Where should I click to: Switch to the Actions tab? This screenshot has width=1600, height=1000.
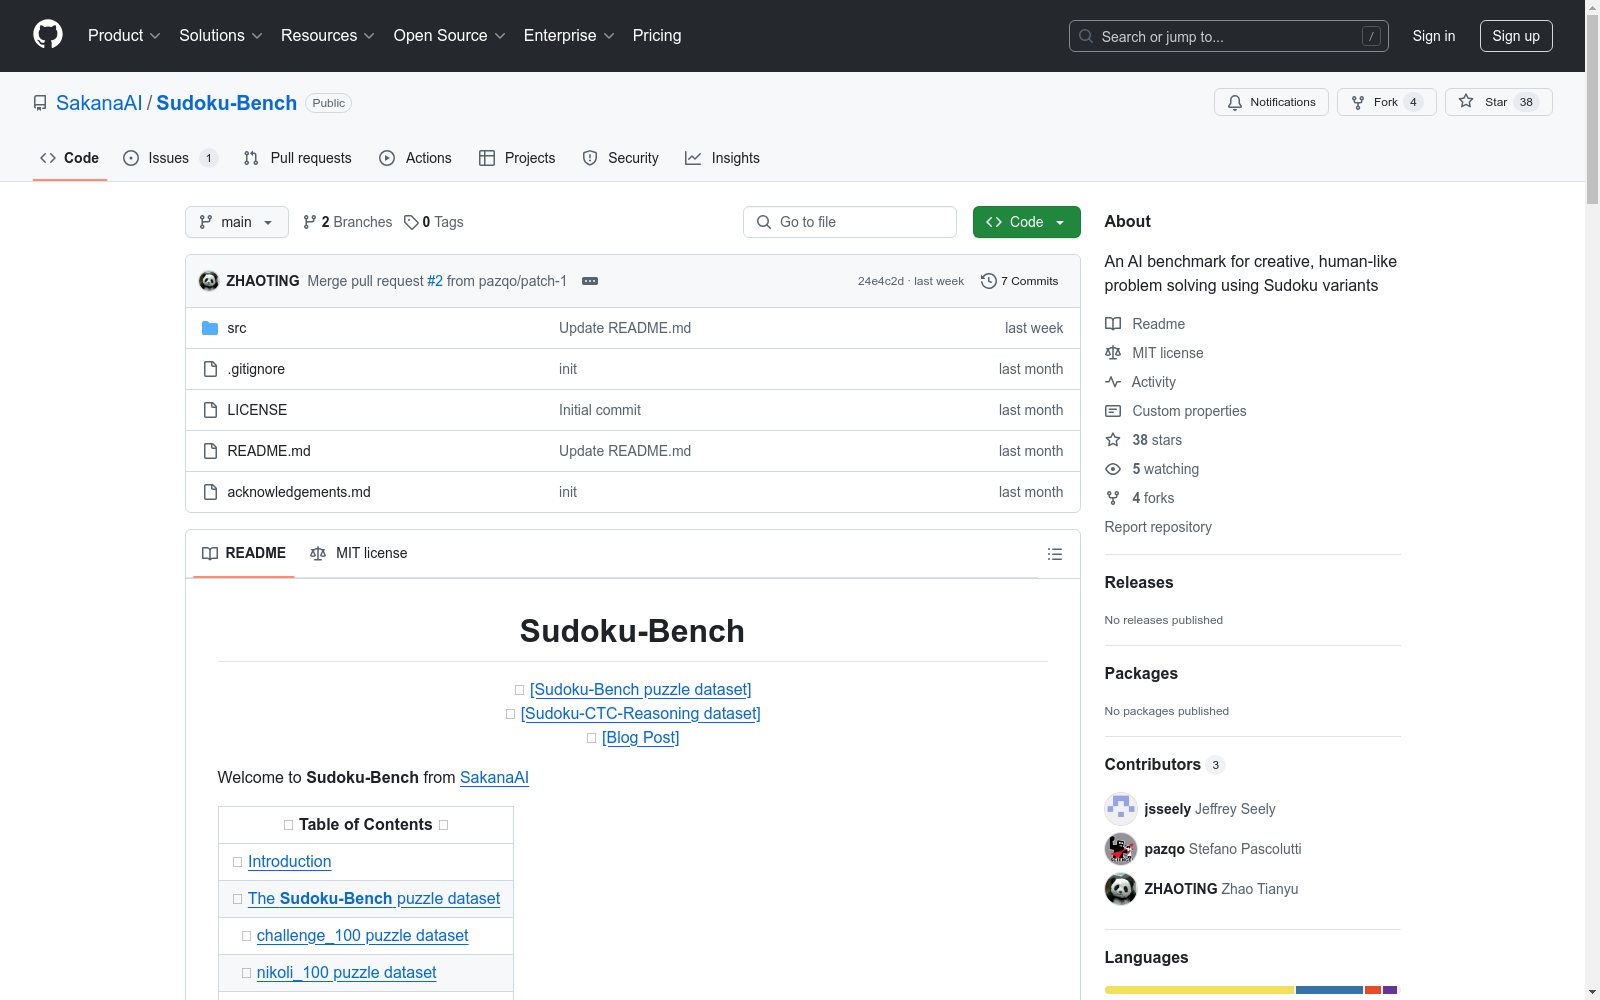click(x=416, y=158)
